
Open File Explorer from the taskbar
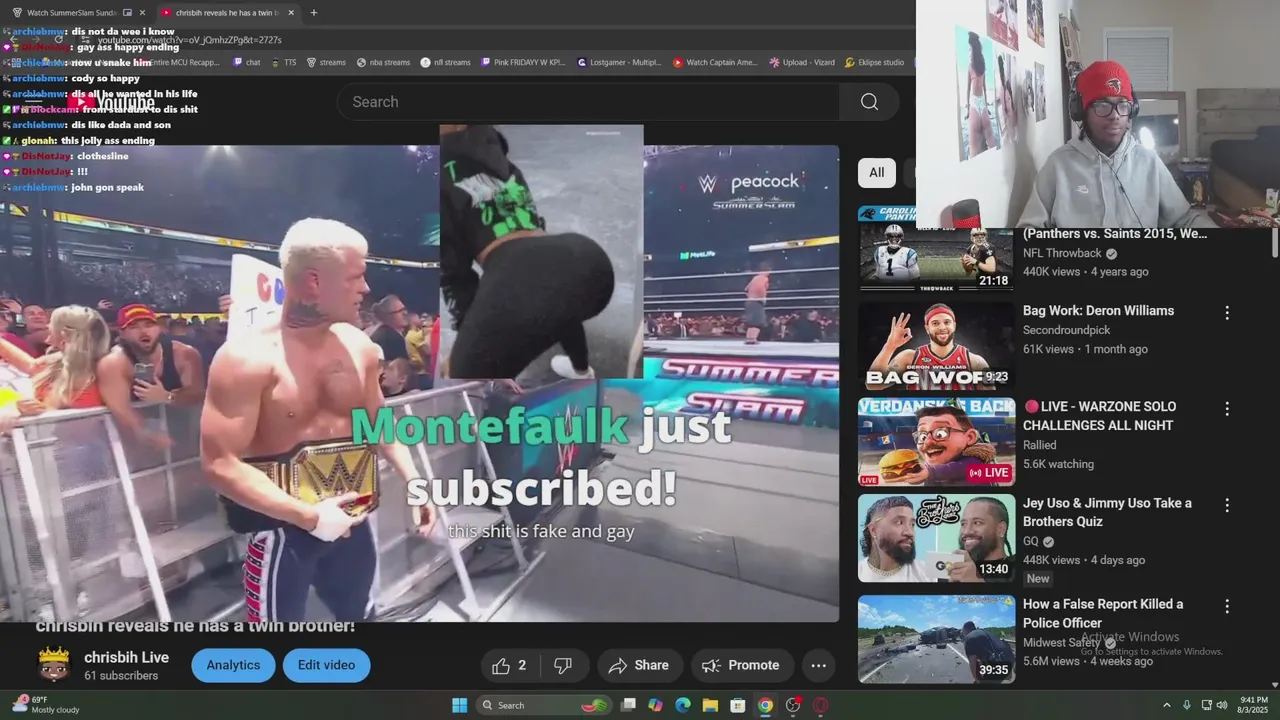[710, 705]
